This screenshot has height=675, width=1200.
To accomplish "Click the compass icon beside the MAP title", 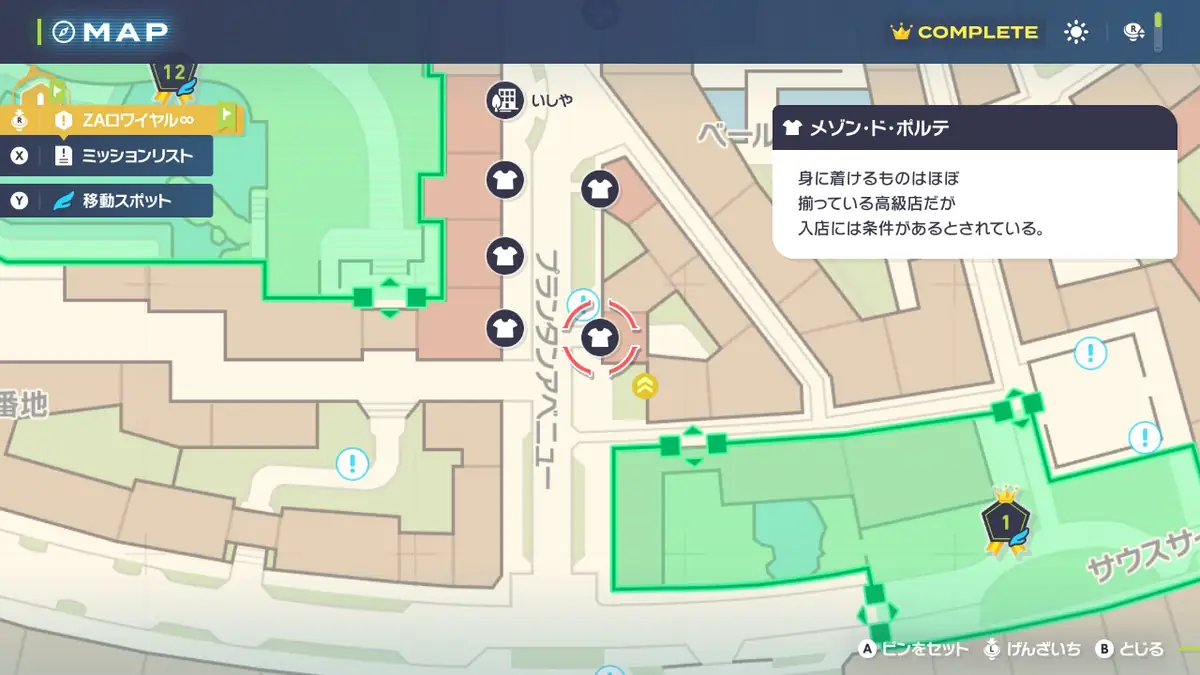I will tap(65, 32).
